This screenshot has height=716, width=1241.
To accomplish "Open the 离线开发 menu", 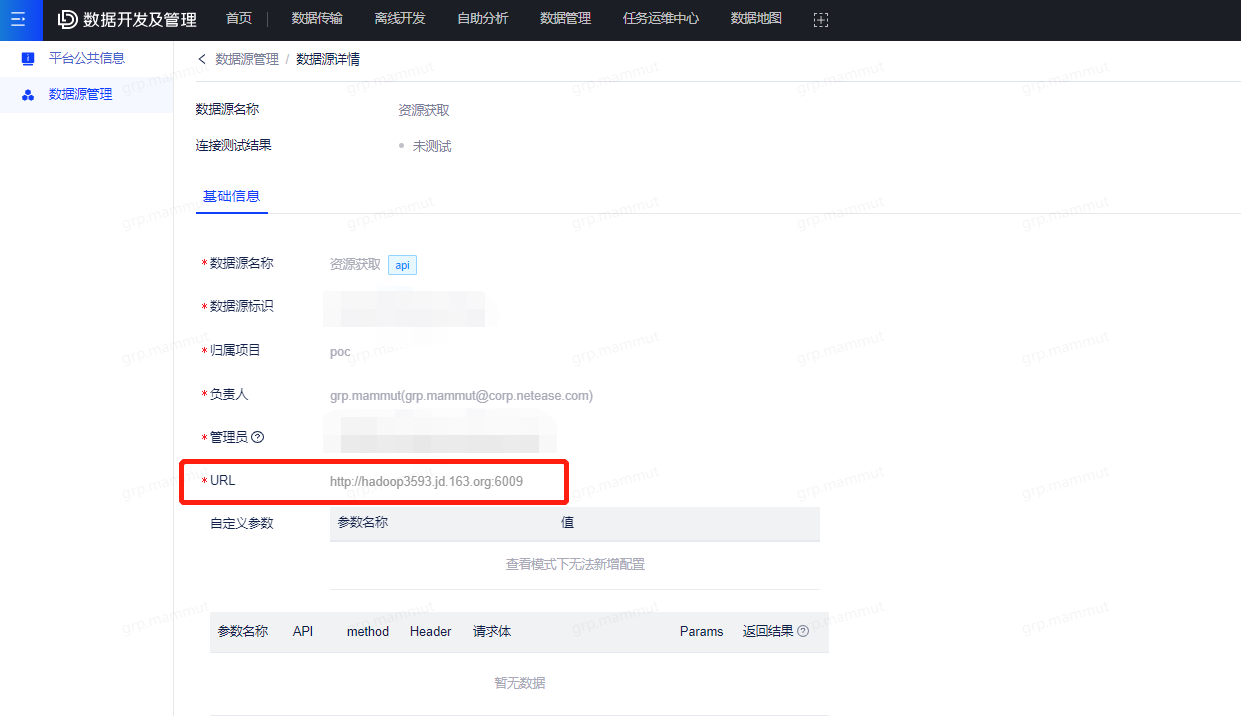I will click(400, 19).
